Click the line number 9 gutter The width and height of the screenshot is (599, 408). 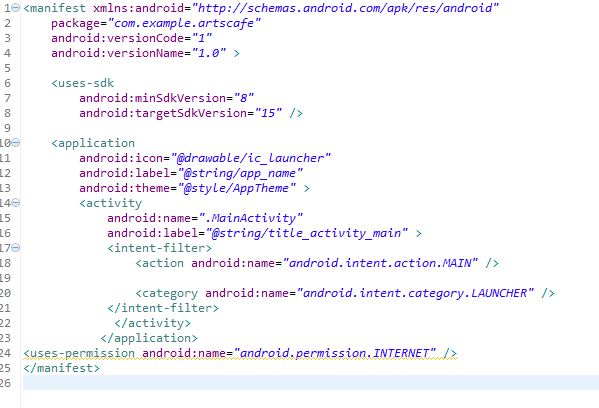(x=7, y=128)
